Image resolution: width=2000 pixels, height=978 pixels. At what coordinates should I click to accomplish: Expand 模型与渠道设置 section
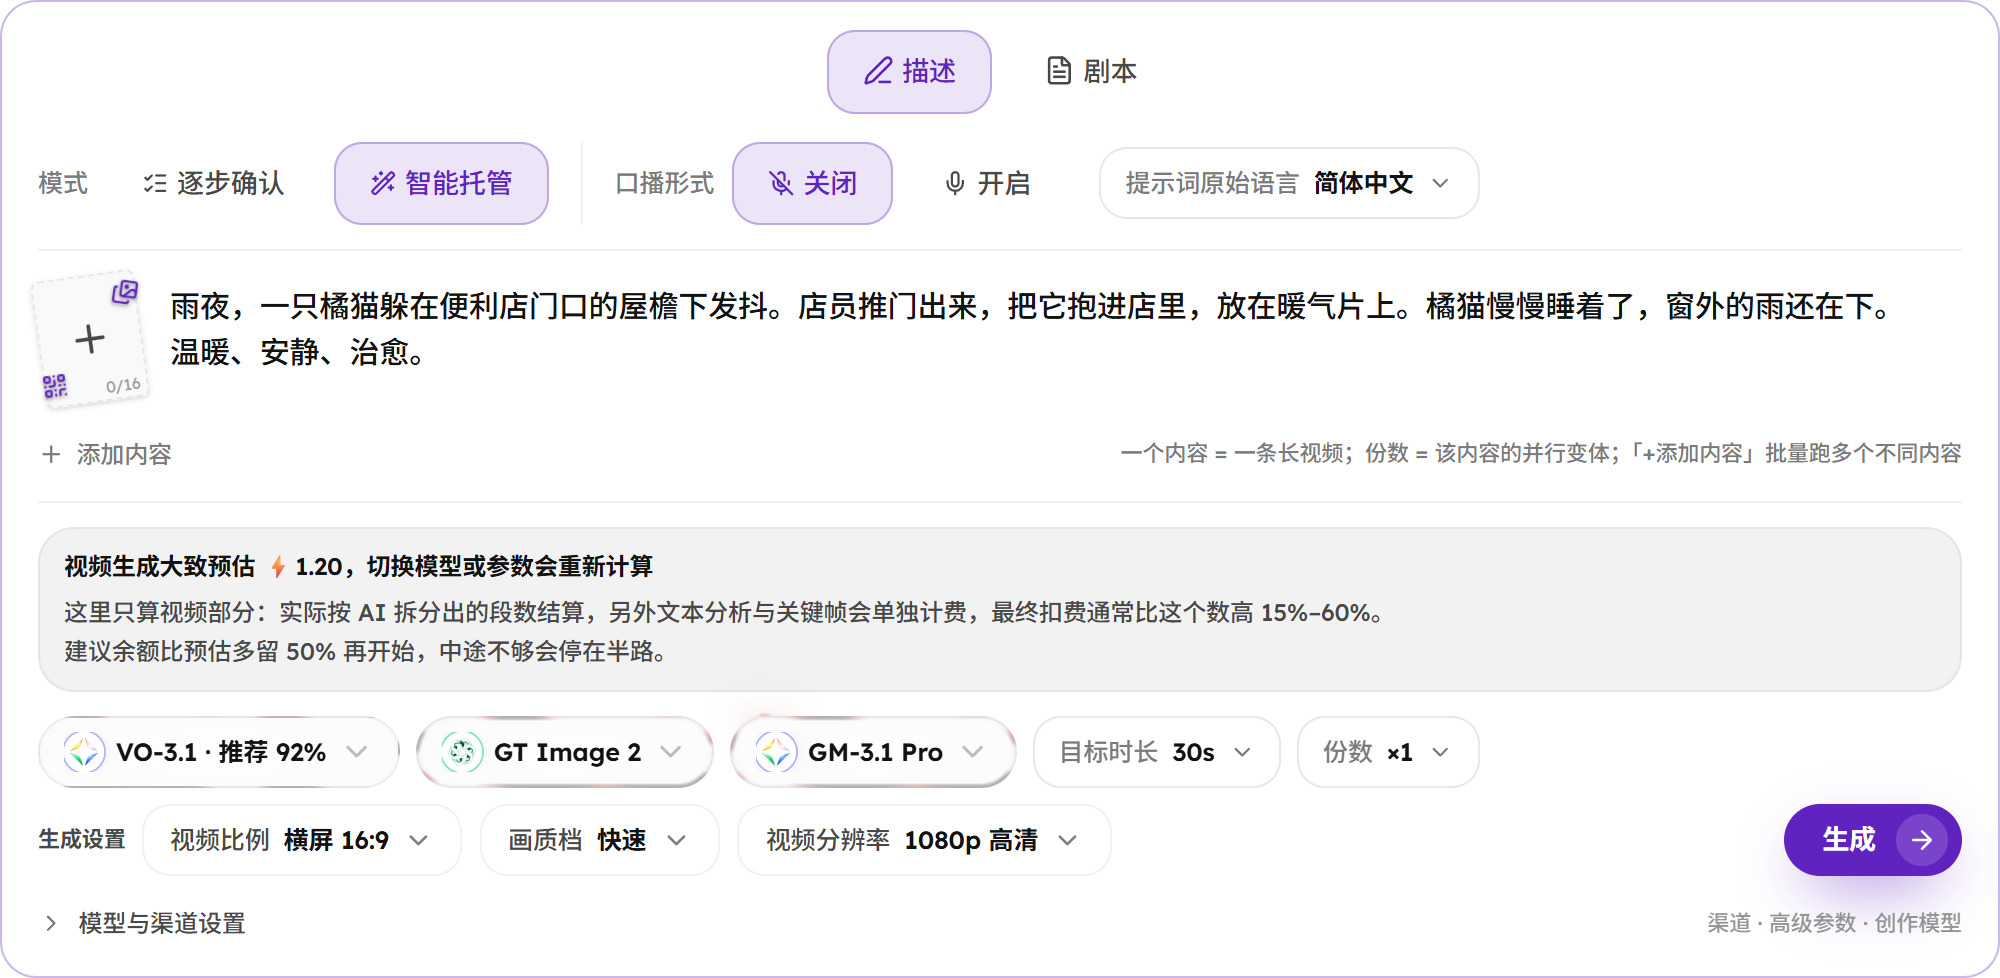coord(145,923)
